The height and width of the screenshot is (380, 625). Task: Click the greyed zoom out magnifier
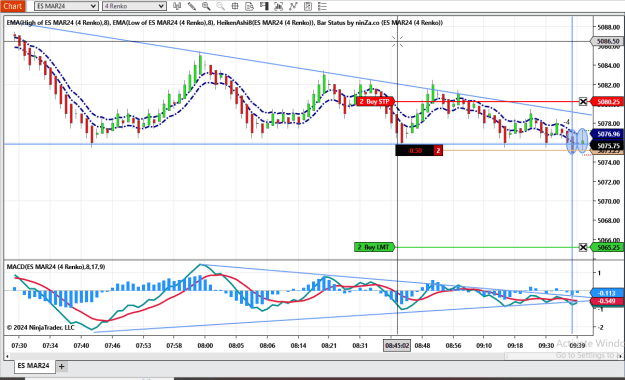click(220, 6)
